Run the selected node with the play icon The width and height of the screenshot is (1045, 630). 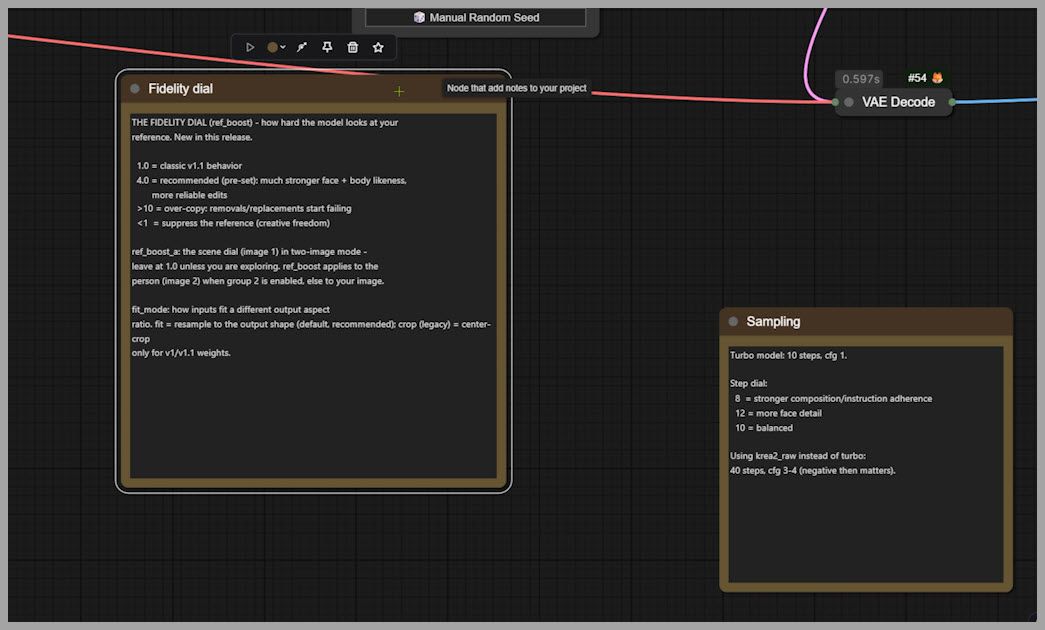pos(250,47)
